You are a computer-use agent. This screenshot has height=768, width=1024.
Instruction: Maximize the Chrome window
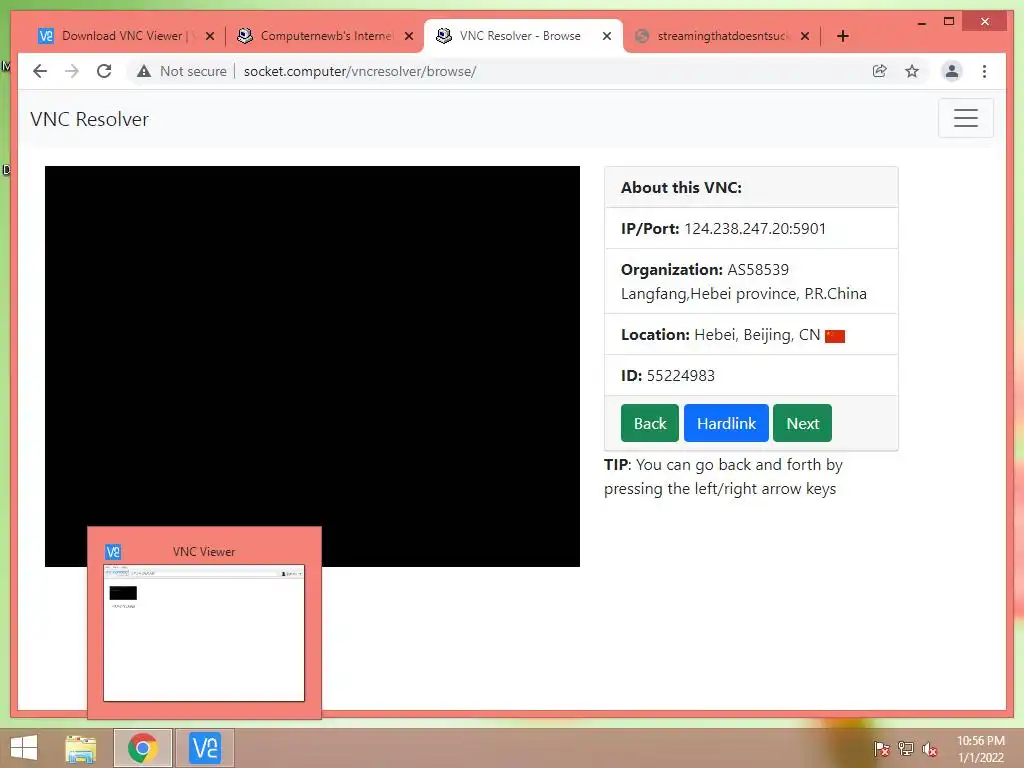949,22
